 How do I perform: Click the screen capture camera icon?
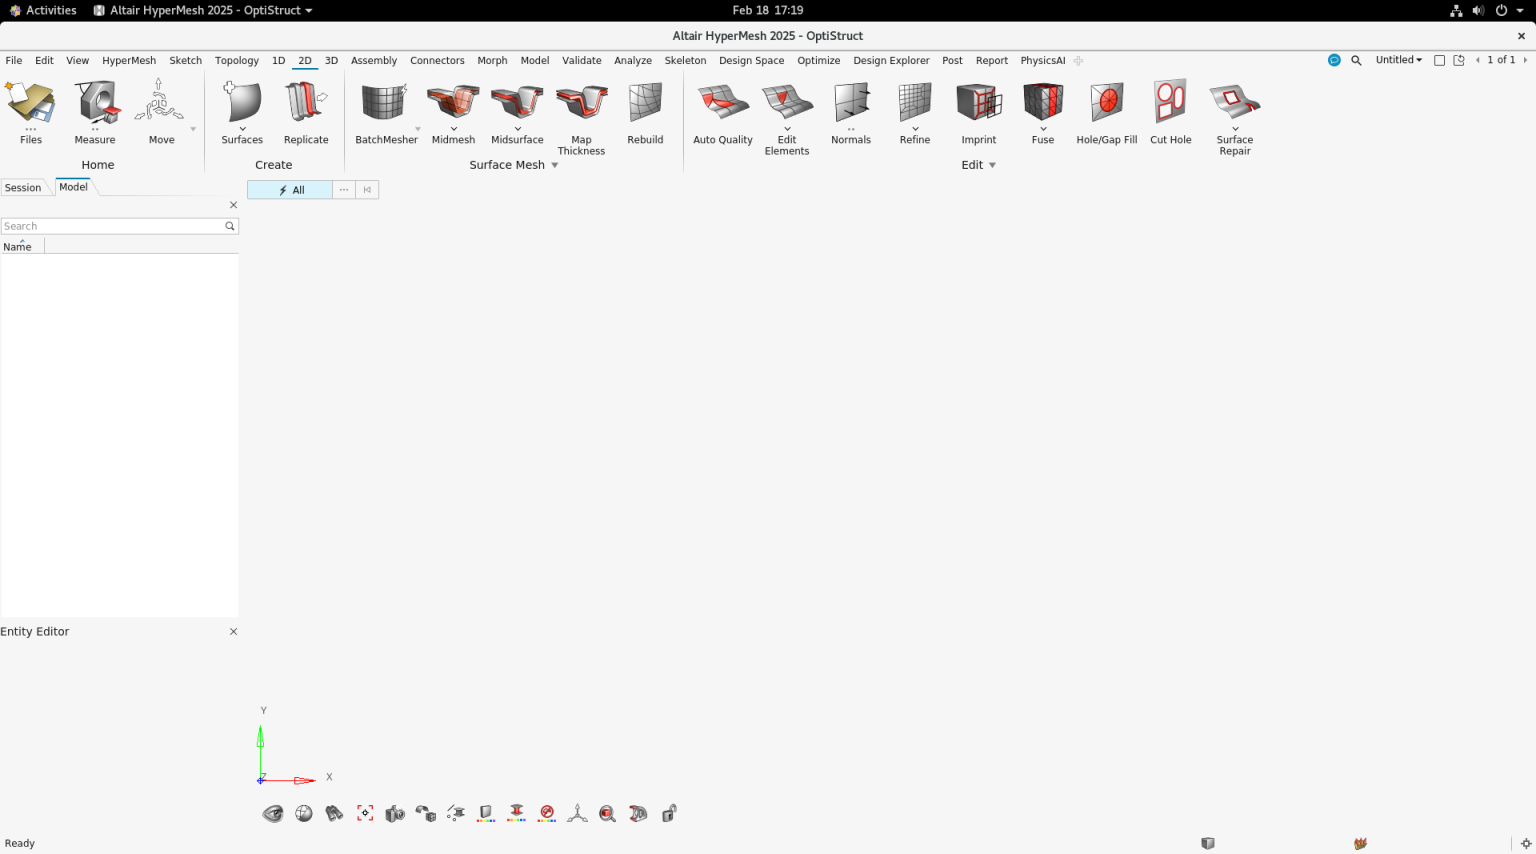tap(395, 813)
